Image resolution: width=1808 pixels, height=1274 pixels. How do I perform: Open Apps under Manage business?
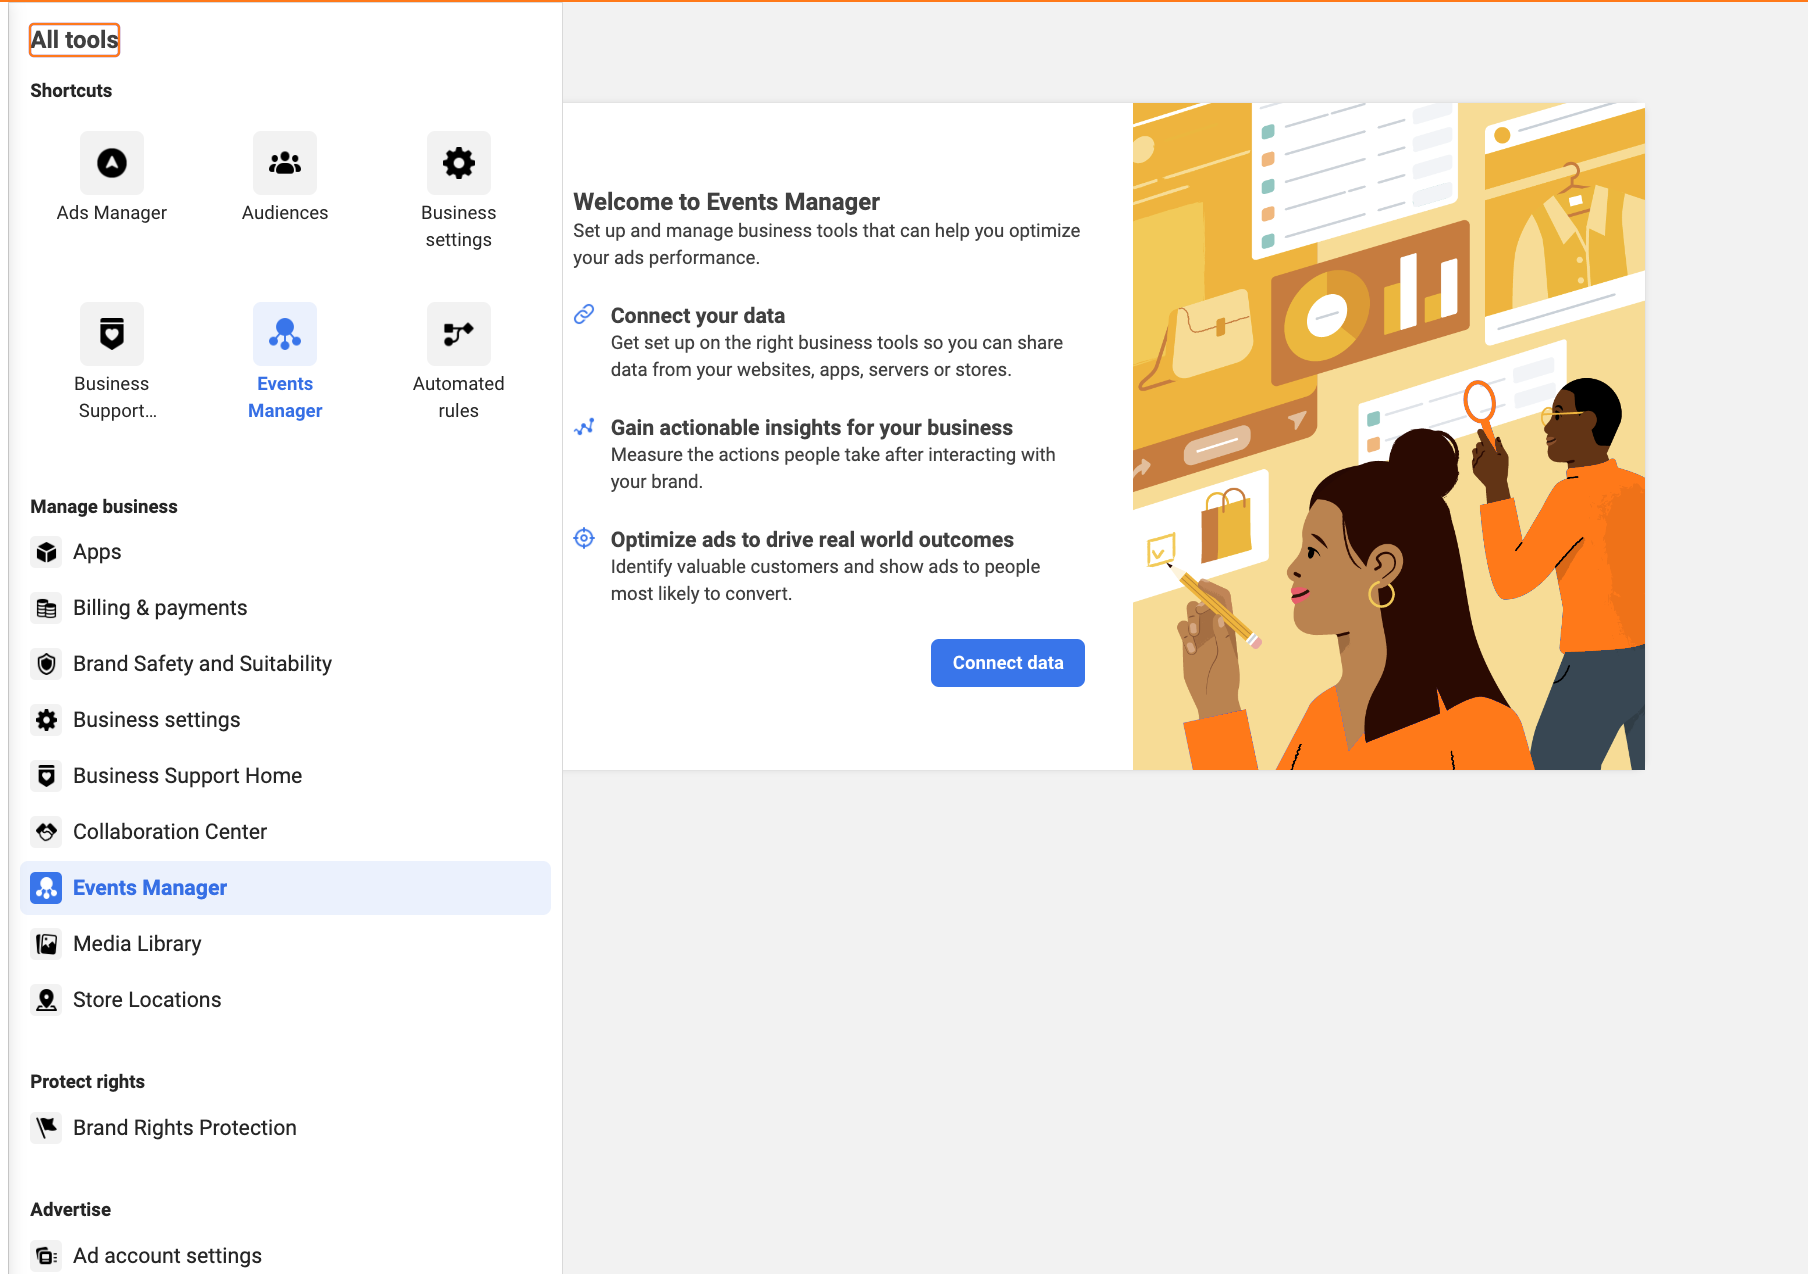(285, 552)
